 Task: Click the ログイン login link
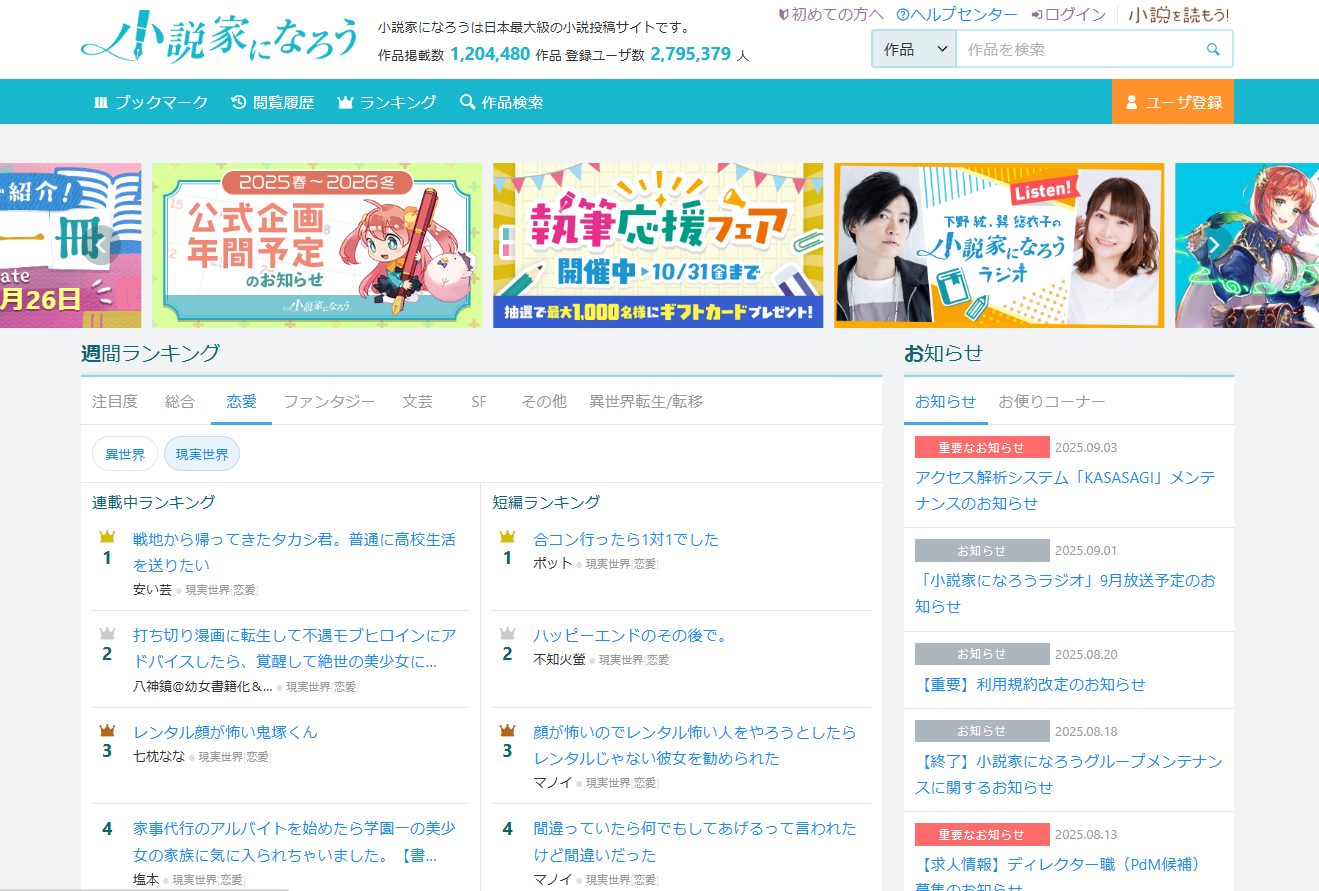click(1068, 15)
